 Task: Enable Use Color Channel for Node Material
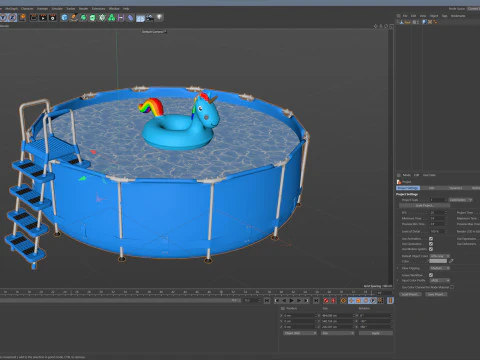pyautogui.click(x=452, y=287)
